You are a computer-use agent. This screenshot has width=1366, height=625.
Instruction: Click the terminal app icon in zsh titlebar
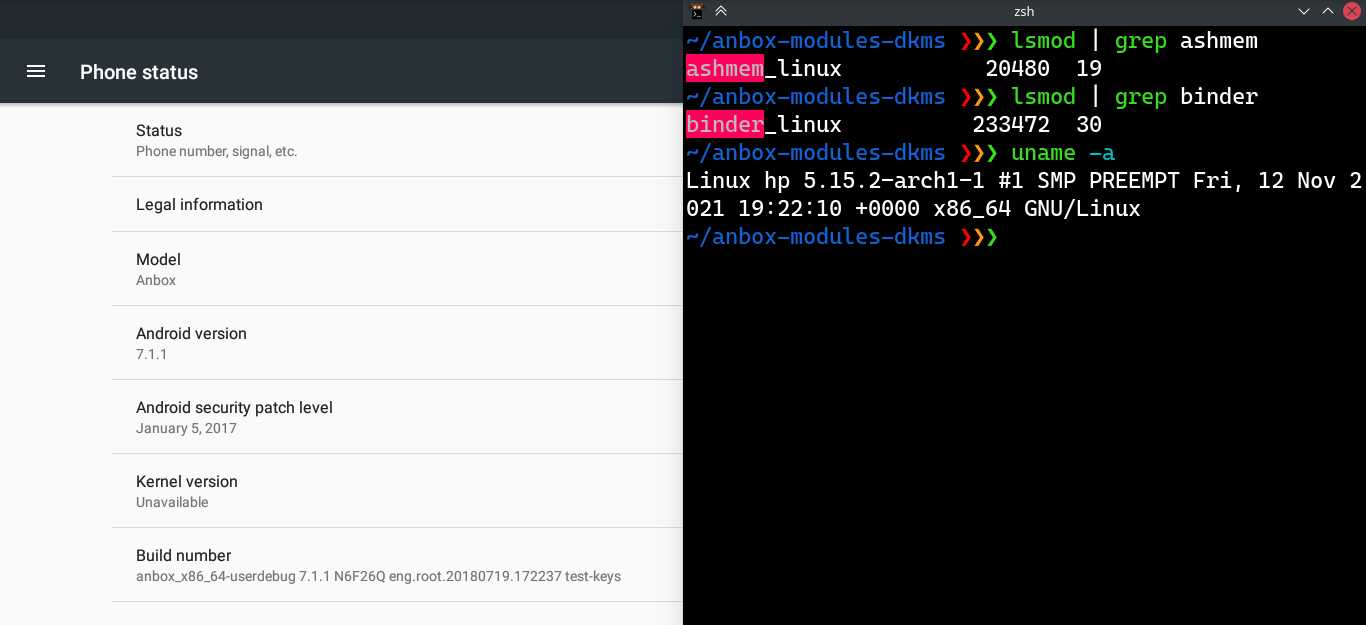[698, 11]
